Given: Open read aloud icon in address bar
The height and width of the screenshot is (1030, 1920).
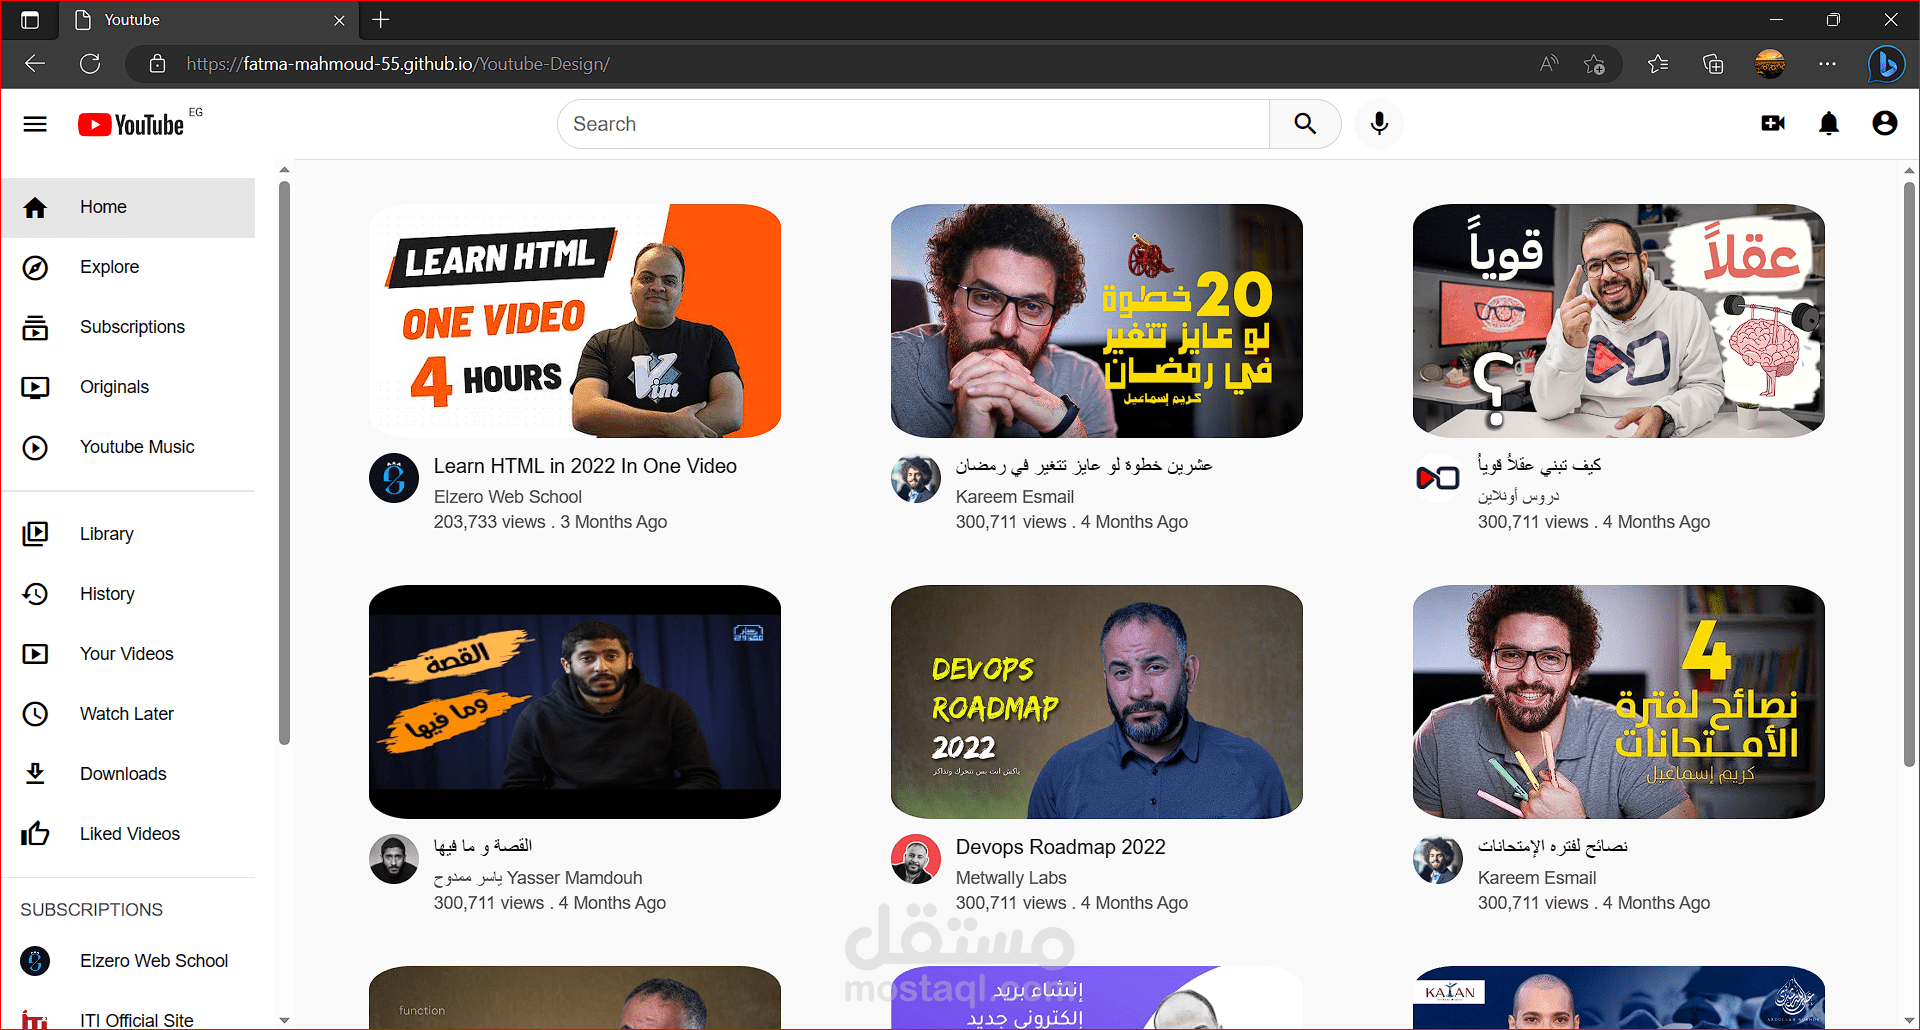Looking at the screenshot, I should [1549, 64].
